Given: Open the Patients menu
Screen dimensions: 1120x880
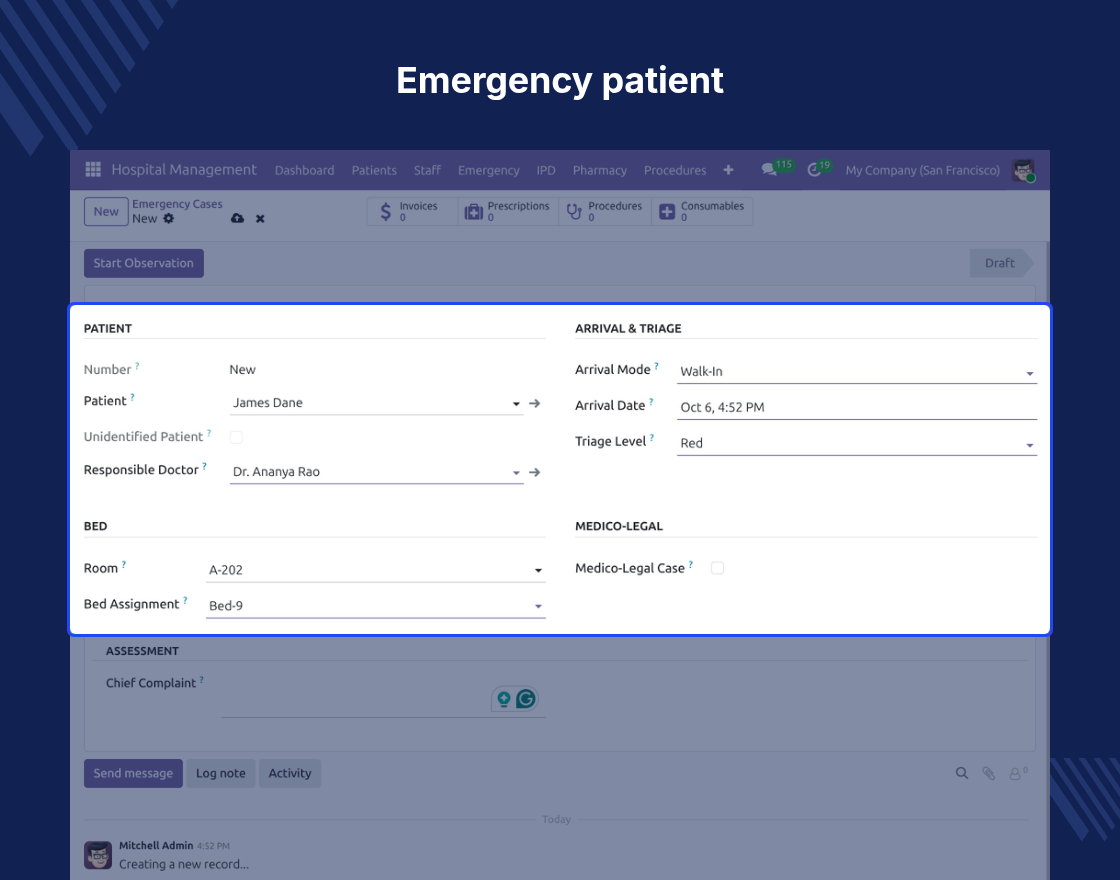Looking at the screenshot, I should click(x=374, y=170).
